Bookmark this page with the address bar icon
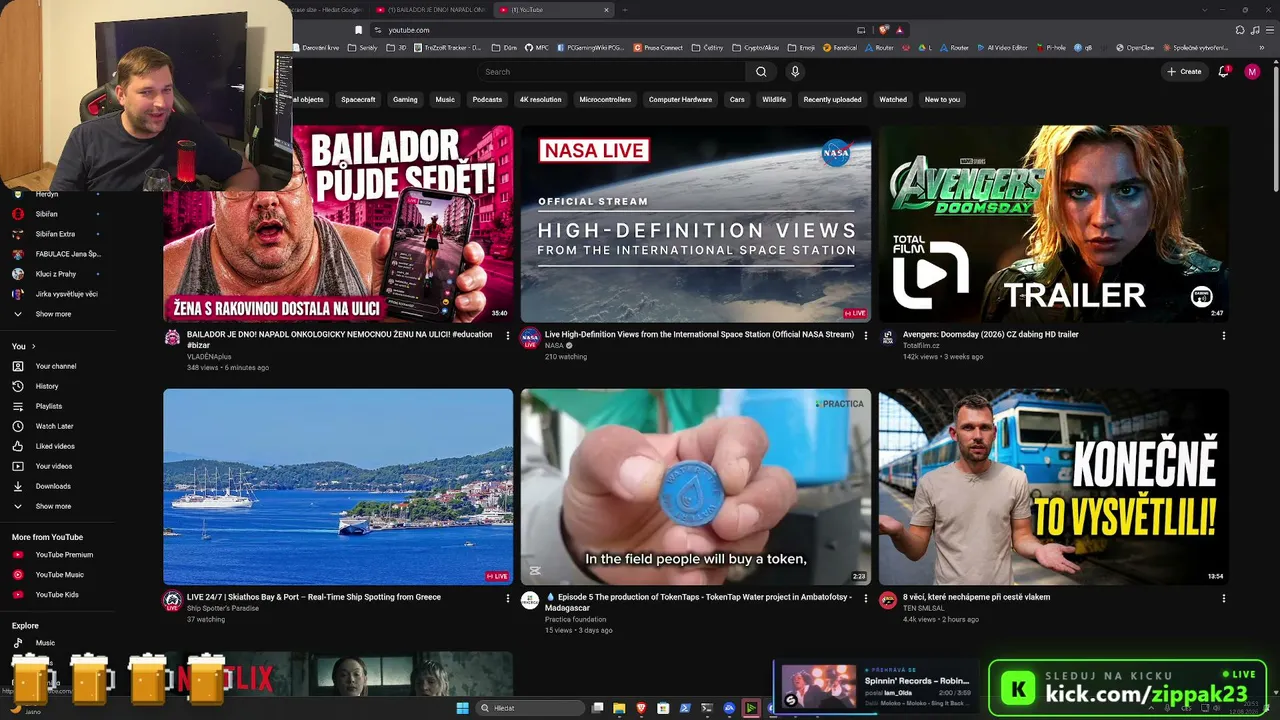Image resolution: width=1280 pixels, height=720 pixels. pos(358,30)
